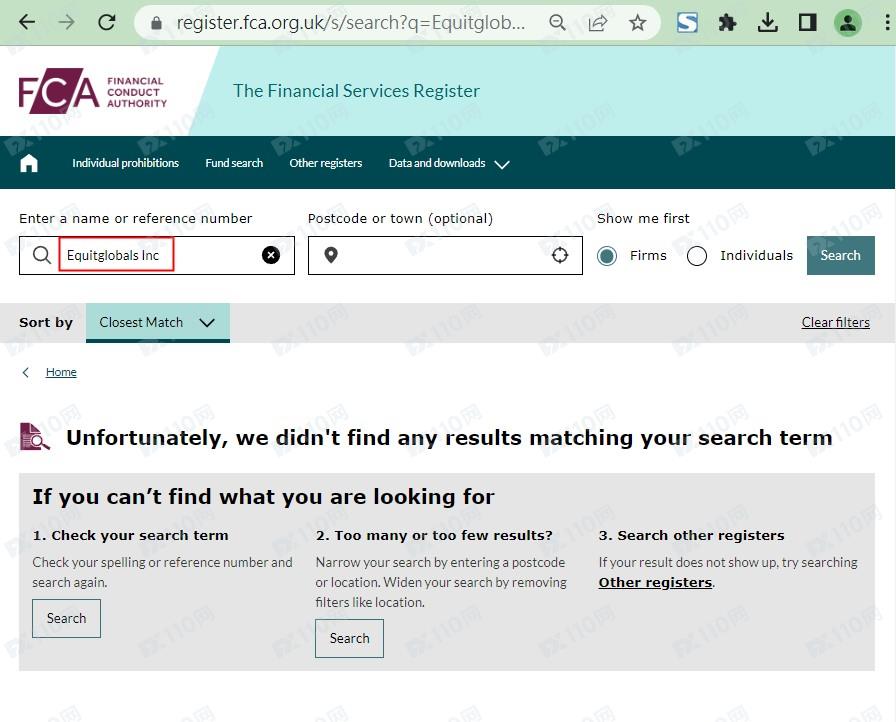
Task: Open the browser extensions puzzle icon
Action: pos(728,23)
